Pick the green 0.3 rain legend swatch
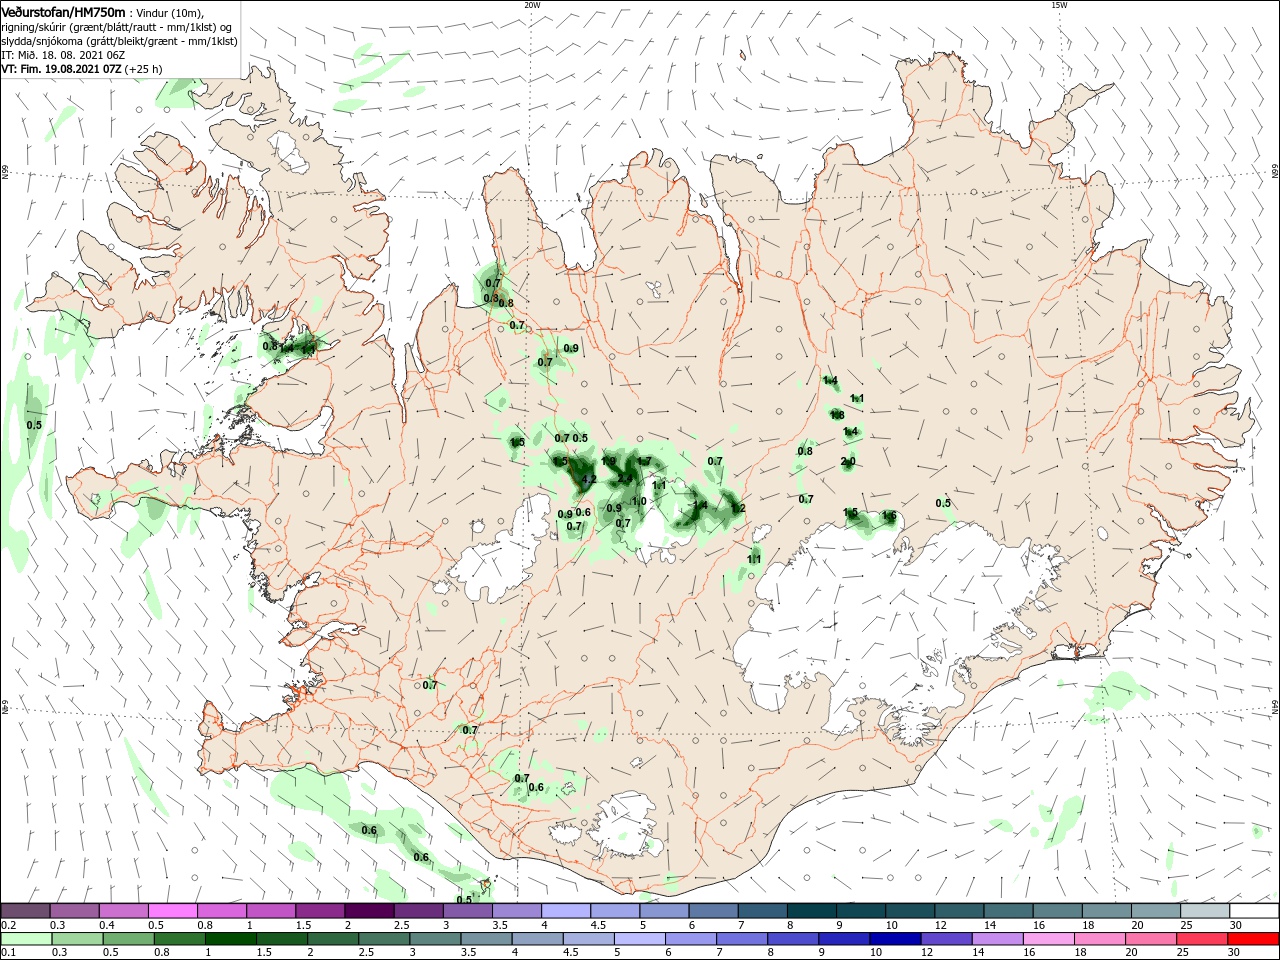The image size is (1280, 960). coord(77,938)
